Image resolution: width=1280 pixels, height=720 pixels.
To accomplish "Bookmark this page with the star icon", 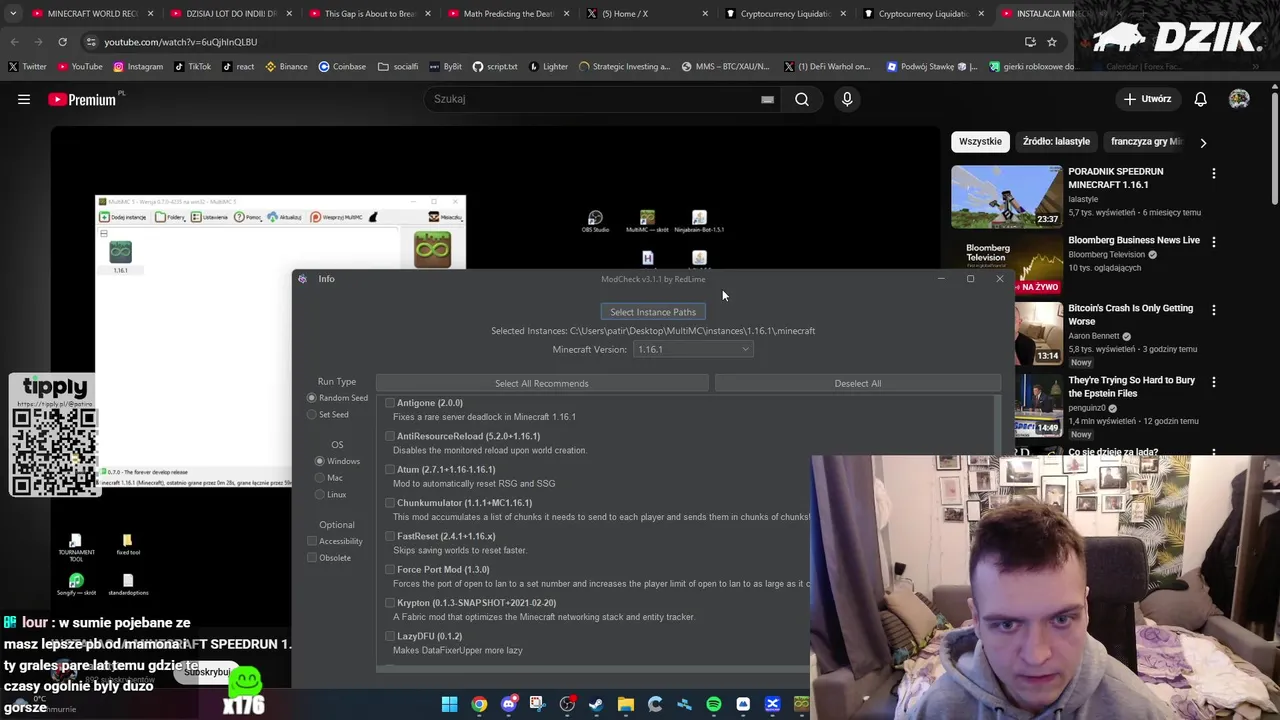I will point(1052,42).
